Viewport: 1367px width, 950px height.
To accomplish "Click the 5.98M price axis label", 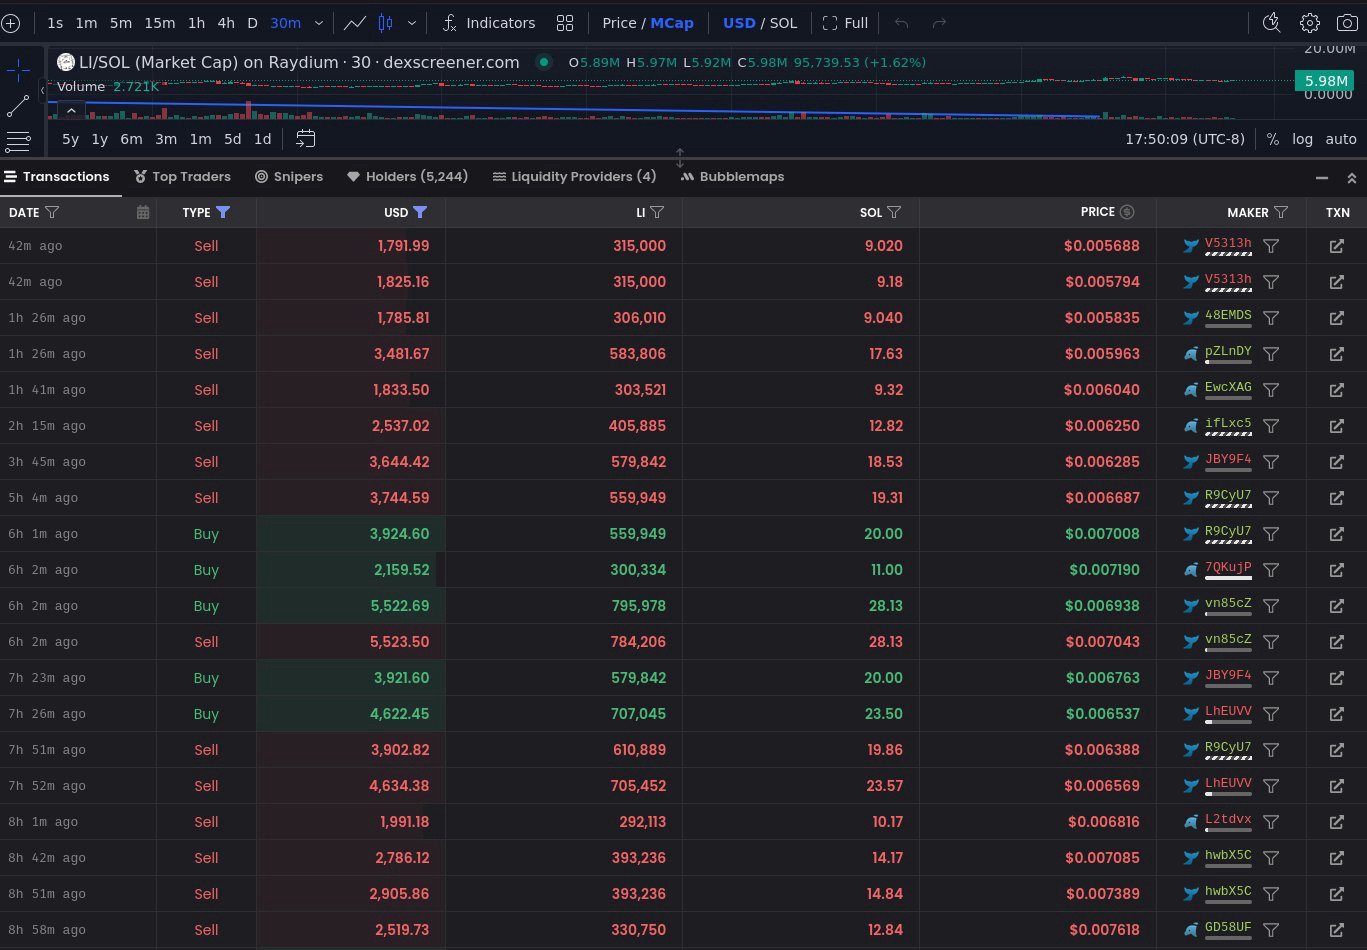I will (x=1325, y=81).
